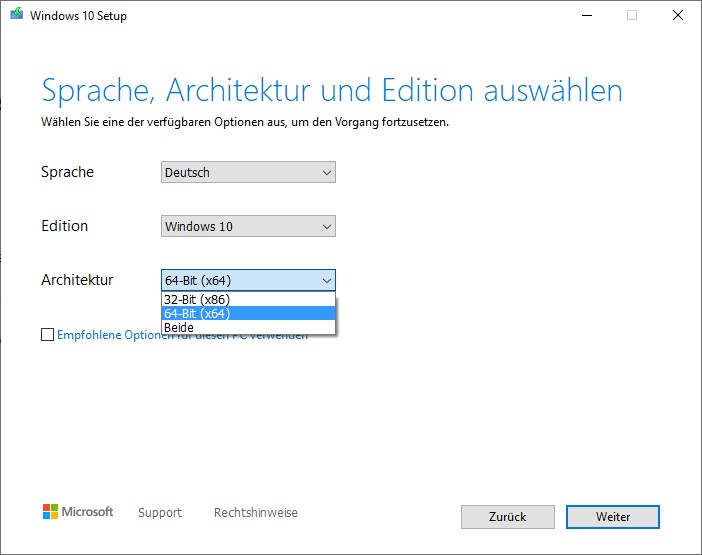The height and width of the screenshot is (555, 702).
Task: Tick the Empfohlene Optionen checkbox
Action: click(x=47, y=334)
